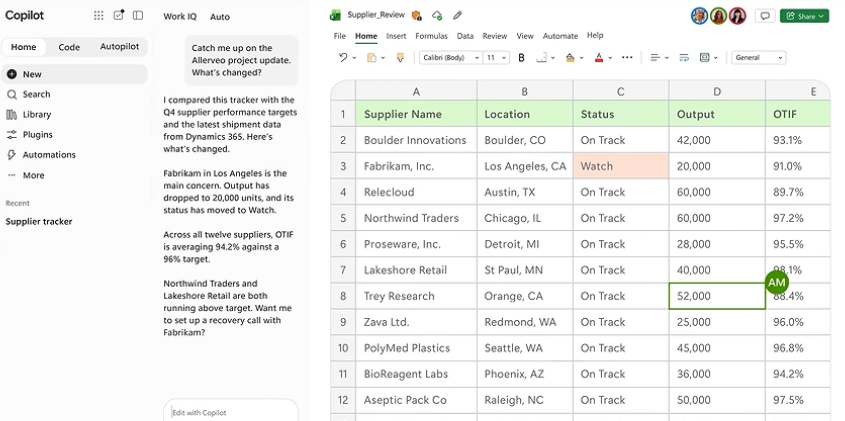The width and height of the screenshot is (845, 421).
Task: Toggle Bold formatting
Action: click(521, 58)
